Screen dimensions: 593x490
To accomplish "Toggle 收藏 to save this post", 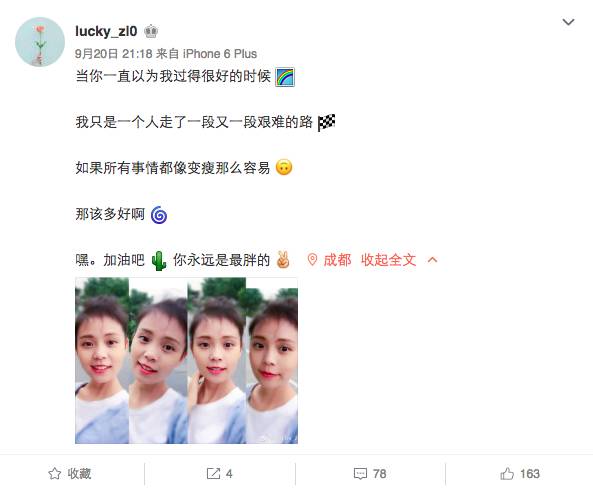I will pos(70,473).
